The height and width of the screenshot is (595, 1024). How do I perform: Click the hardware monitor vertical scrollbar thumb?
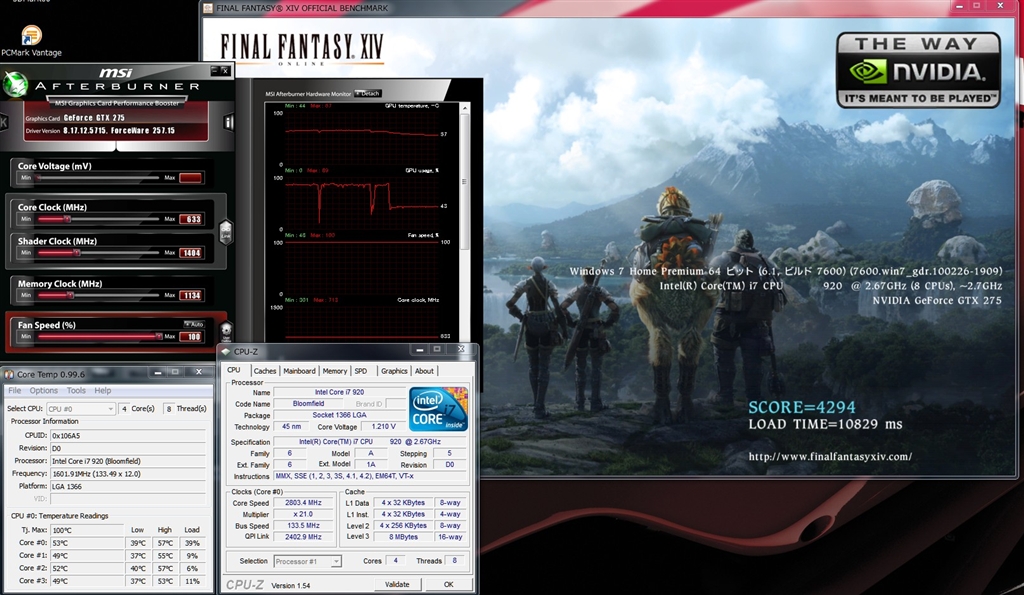click(x=465, y=181)
